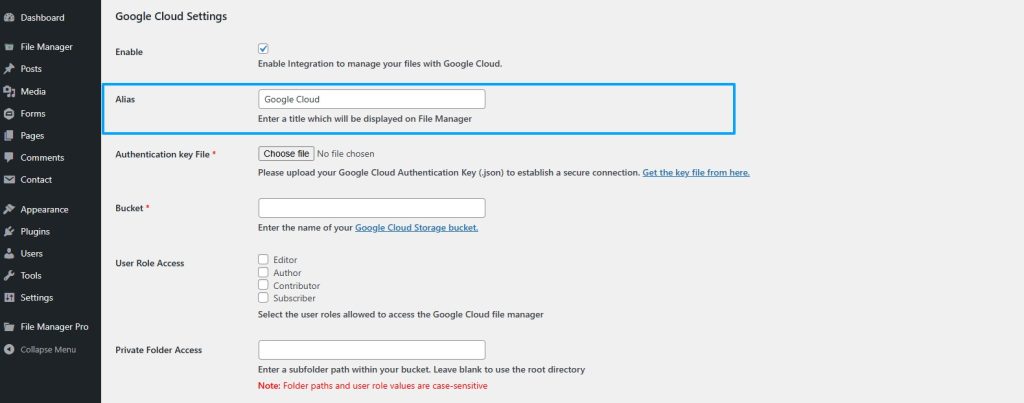1024x403 pixels.
Task: Open the Google Cloud Storage bucket link
Action: coord(417,228)
